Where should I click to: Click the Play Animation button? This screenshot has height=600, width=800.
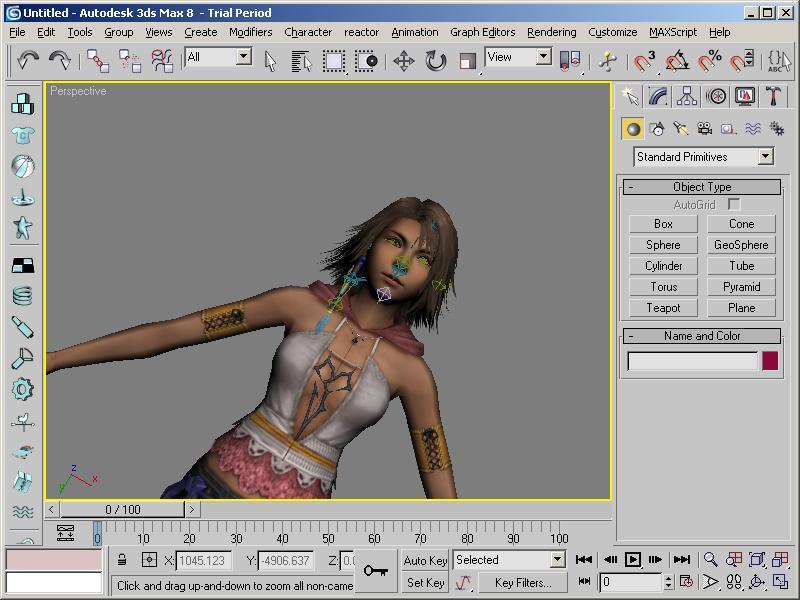pos(633,560)
